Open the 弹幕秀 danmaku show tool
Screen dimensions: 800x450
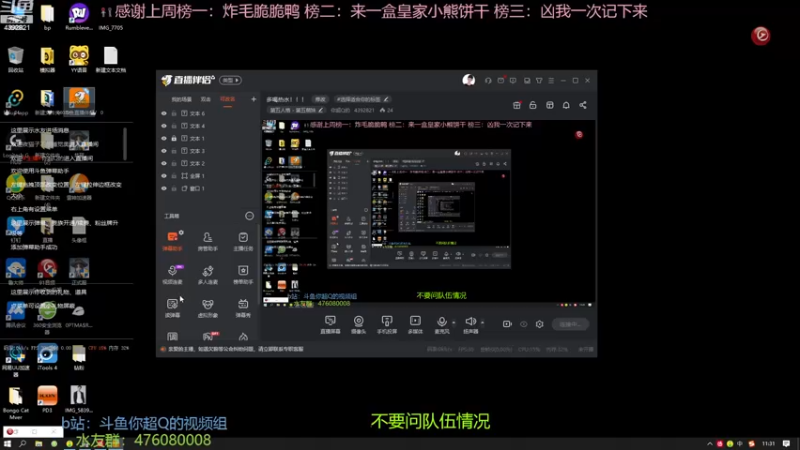click(x=243, y=308)
